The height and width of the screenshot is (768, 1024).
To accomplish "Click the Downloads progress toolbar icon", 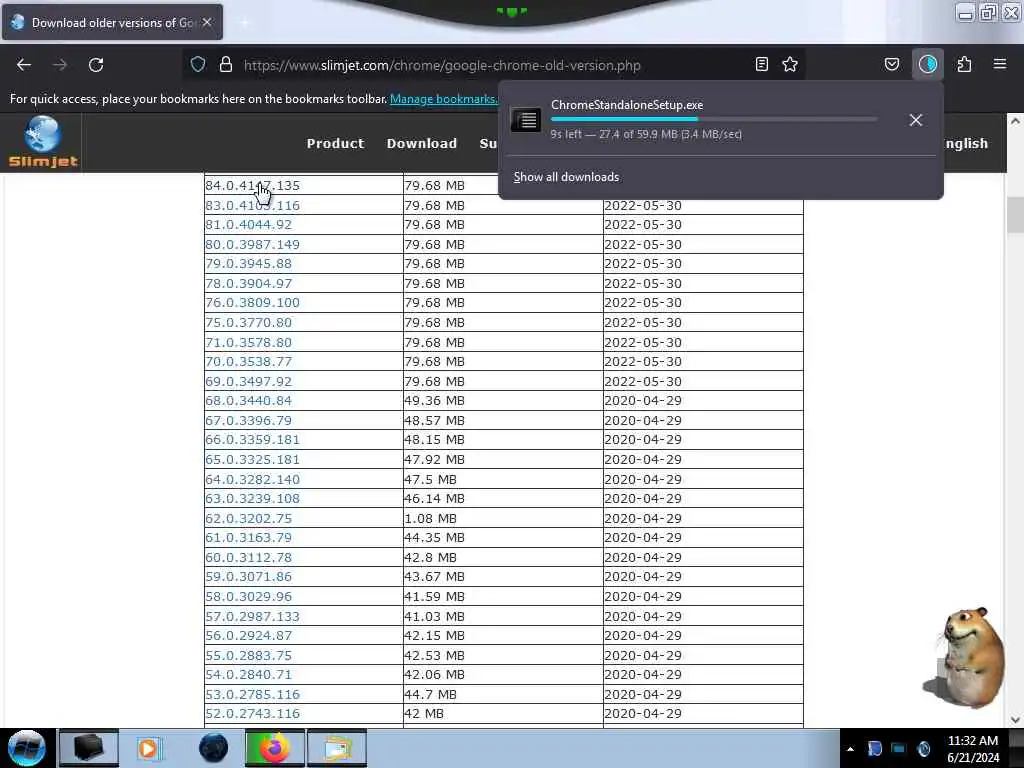I will (928, 64).
